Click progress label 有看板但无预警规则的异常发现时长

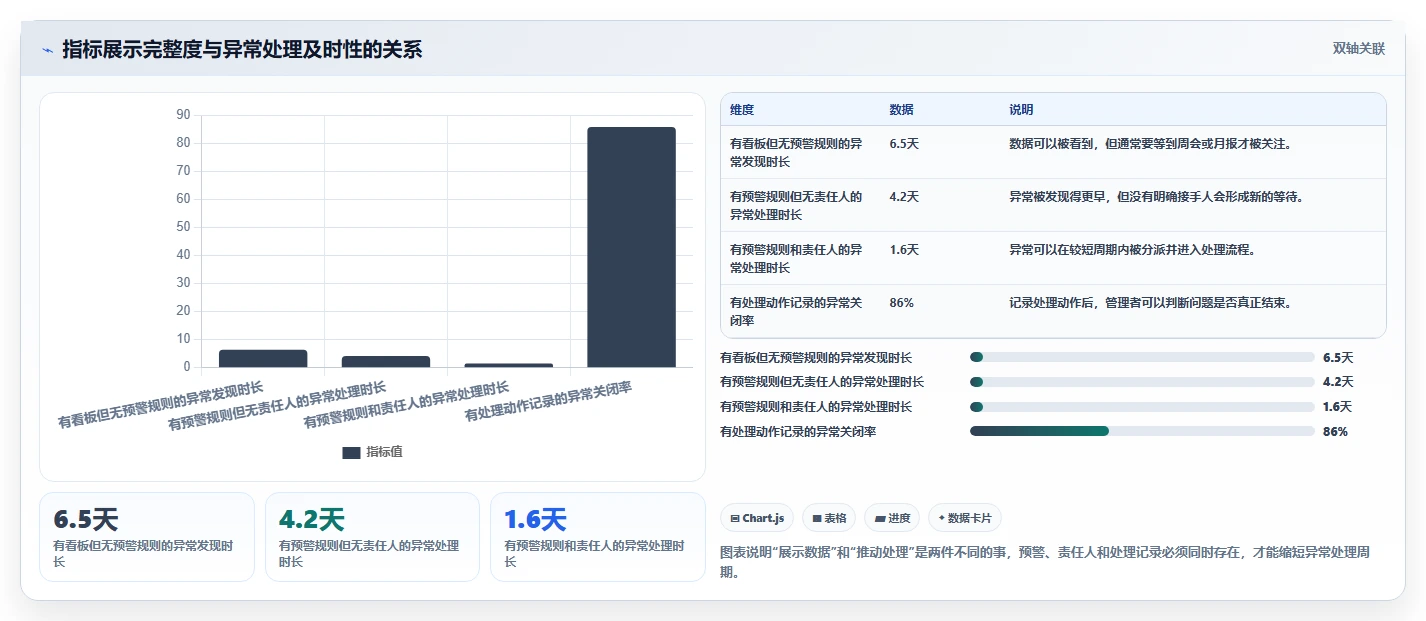coord(816,357)
